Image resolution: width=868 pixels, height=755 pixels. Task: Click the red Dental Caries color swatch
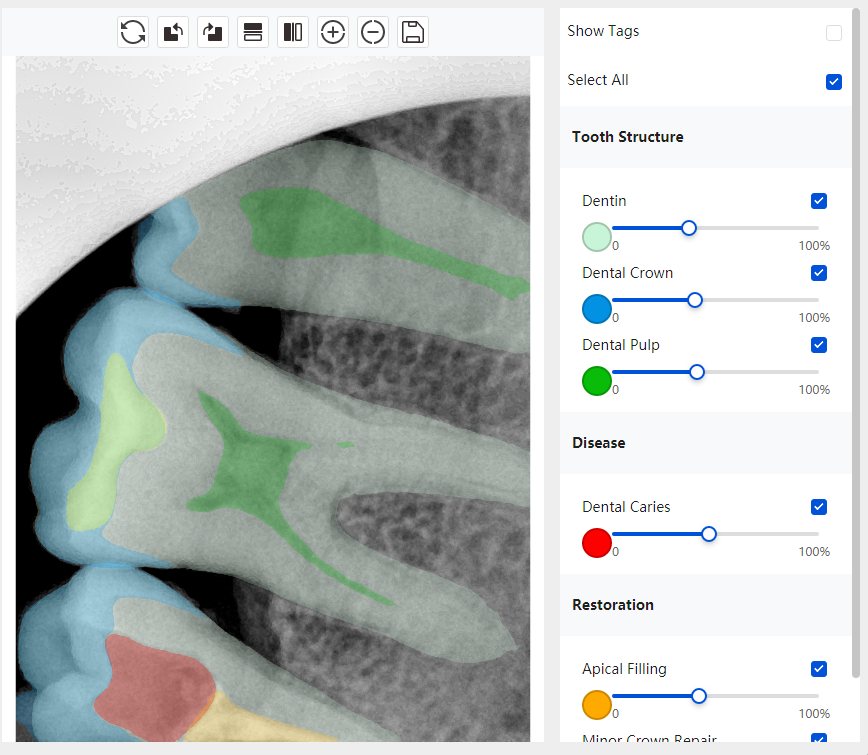(x=597, y=543)
